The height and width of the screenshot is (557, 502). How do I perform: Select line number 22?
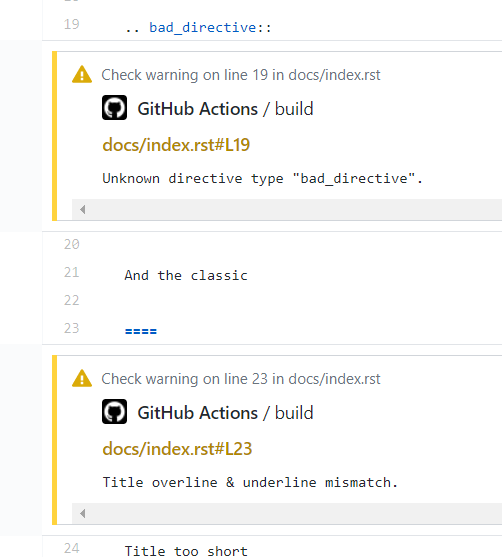tap(71, 301)
